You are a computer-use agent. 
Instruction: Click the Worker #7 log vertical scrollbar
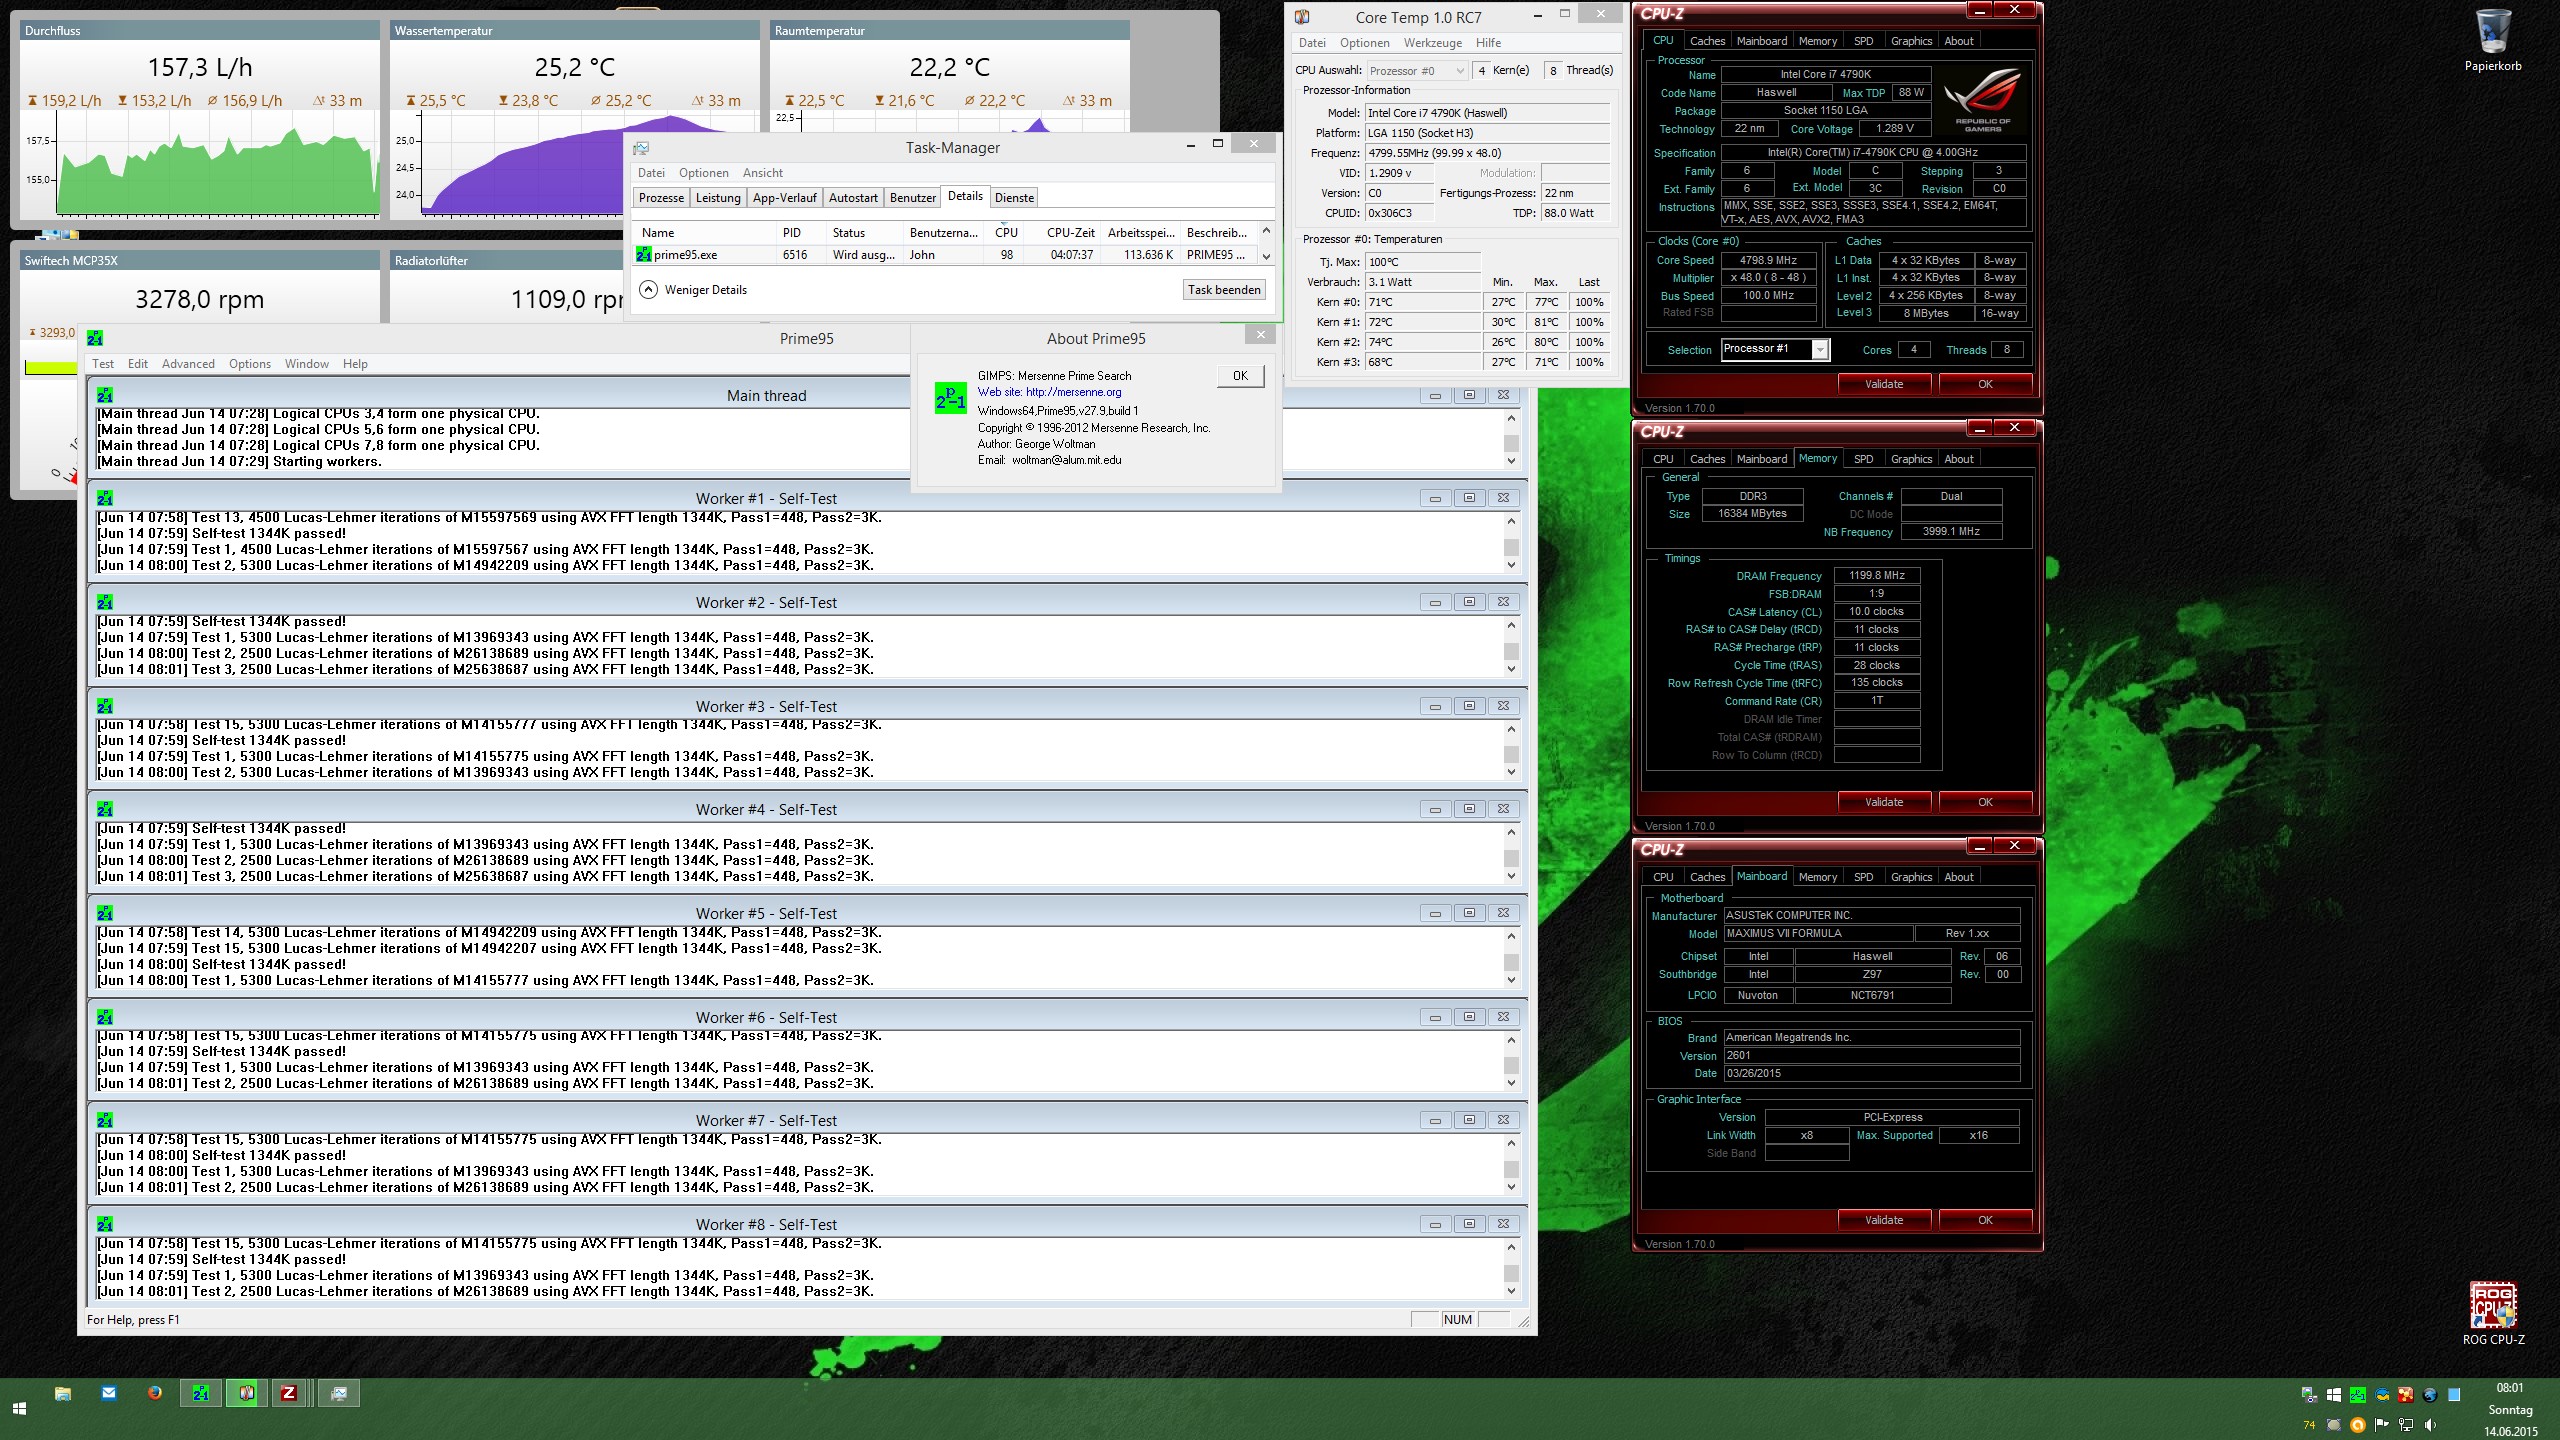1511,1165
